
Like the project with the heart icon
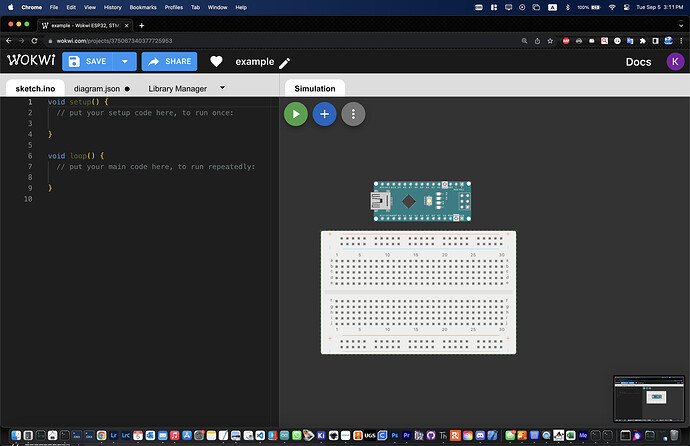216,62
